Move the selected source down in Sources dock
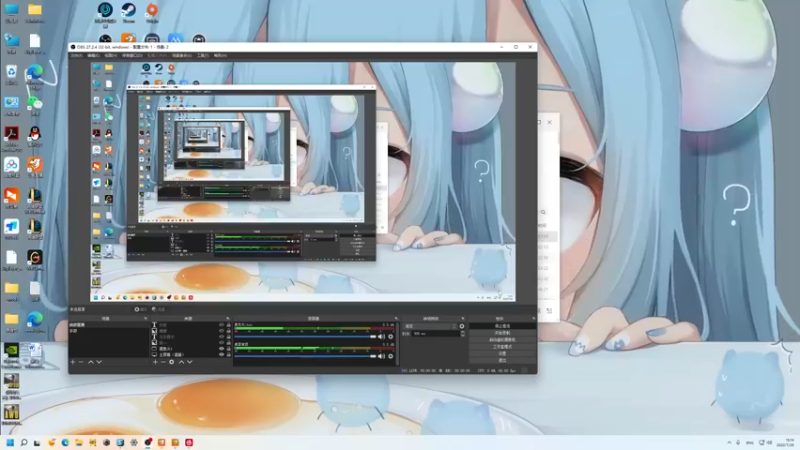 [x=189, y=362]
